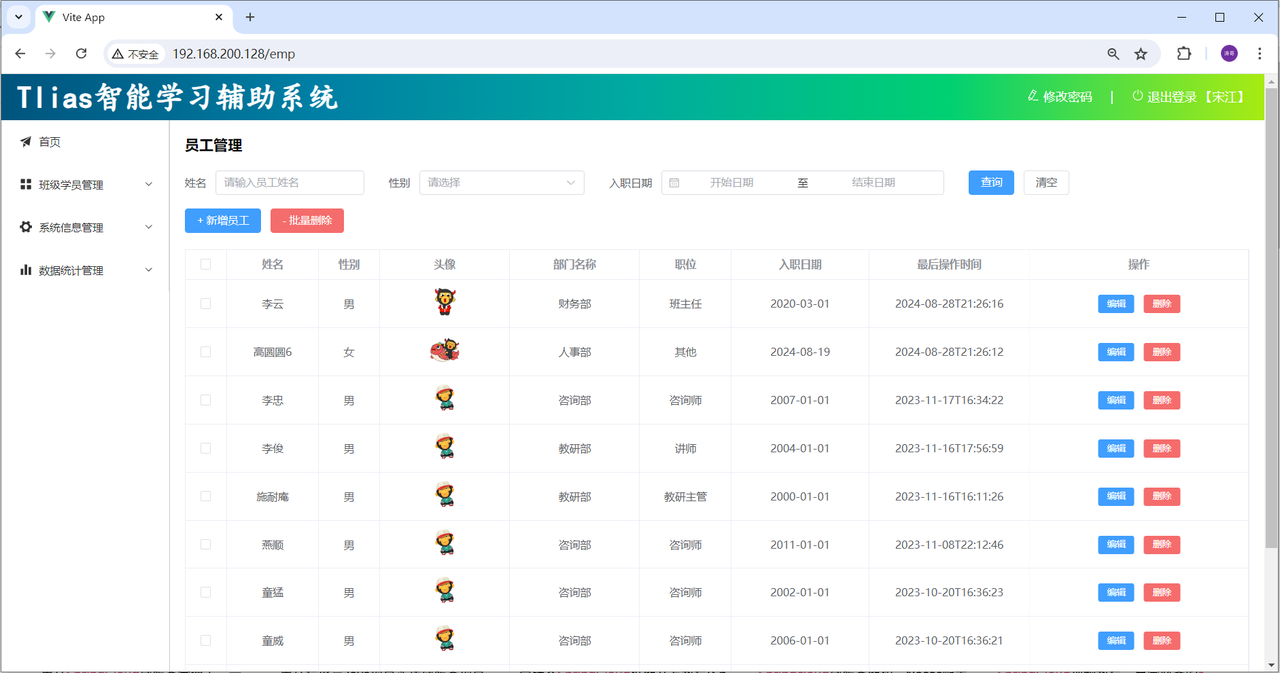Click the bar chart icon beside 数据统计管理

26,270
